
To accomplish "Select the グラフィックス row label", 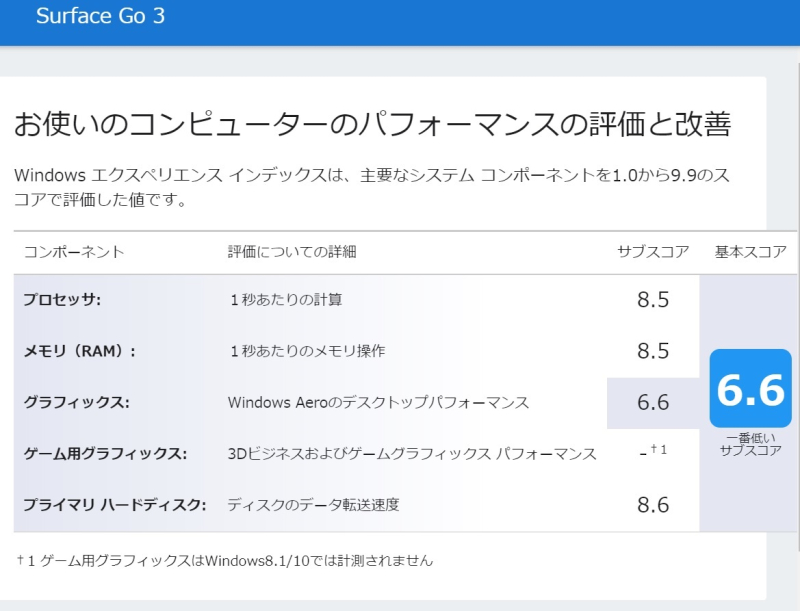I will click(77, 402).
